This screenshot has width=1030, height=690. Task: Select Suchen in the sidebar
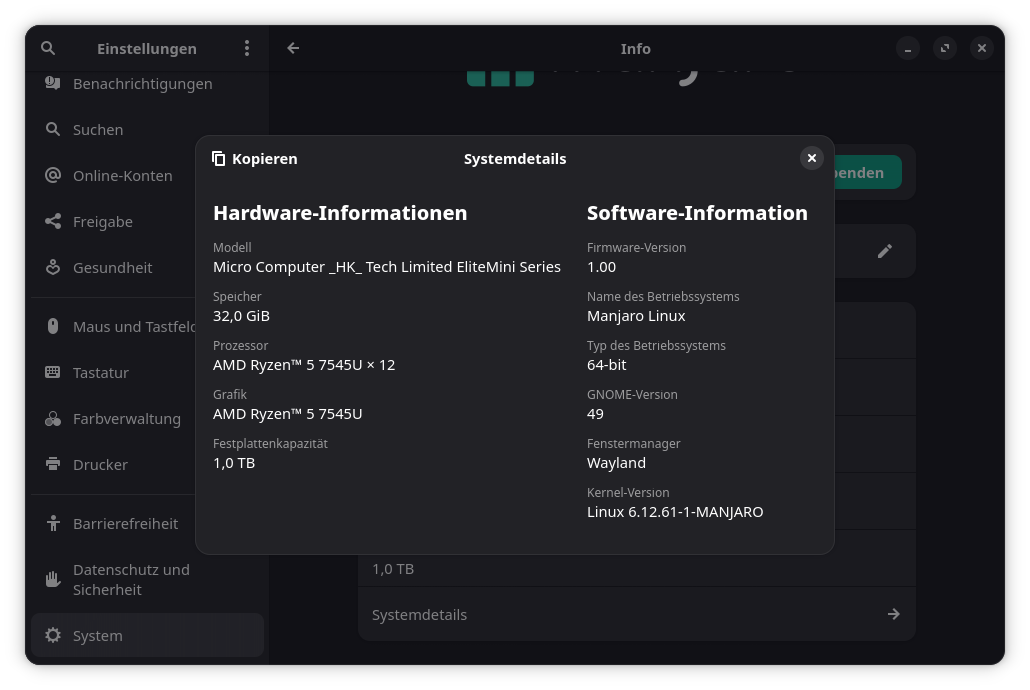coord(98,130)
